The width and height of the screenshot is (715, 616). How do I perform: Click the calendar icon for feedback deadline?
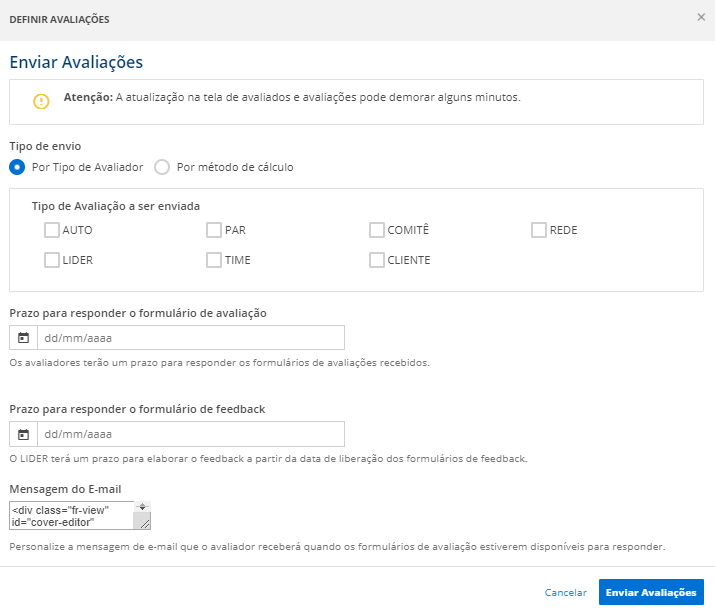(23, 434)
